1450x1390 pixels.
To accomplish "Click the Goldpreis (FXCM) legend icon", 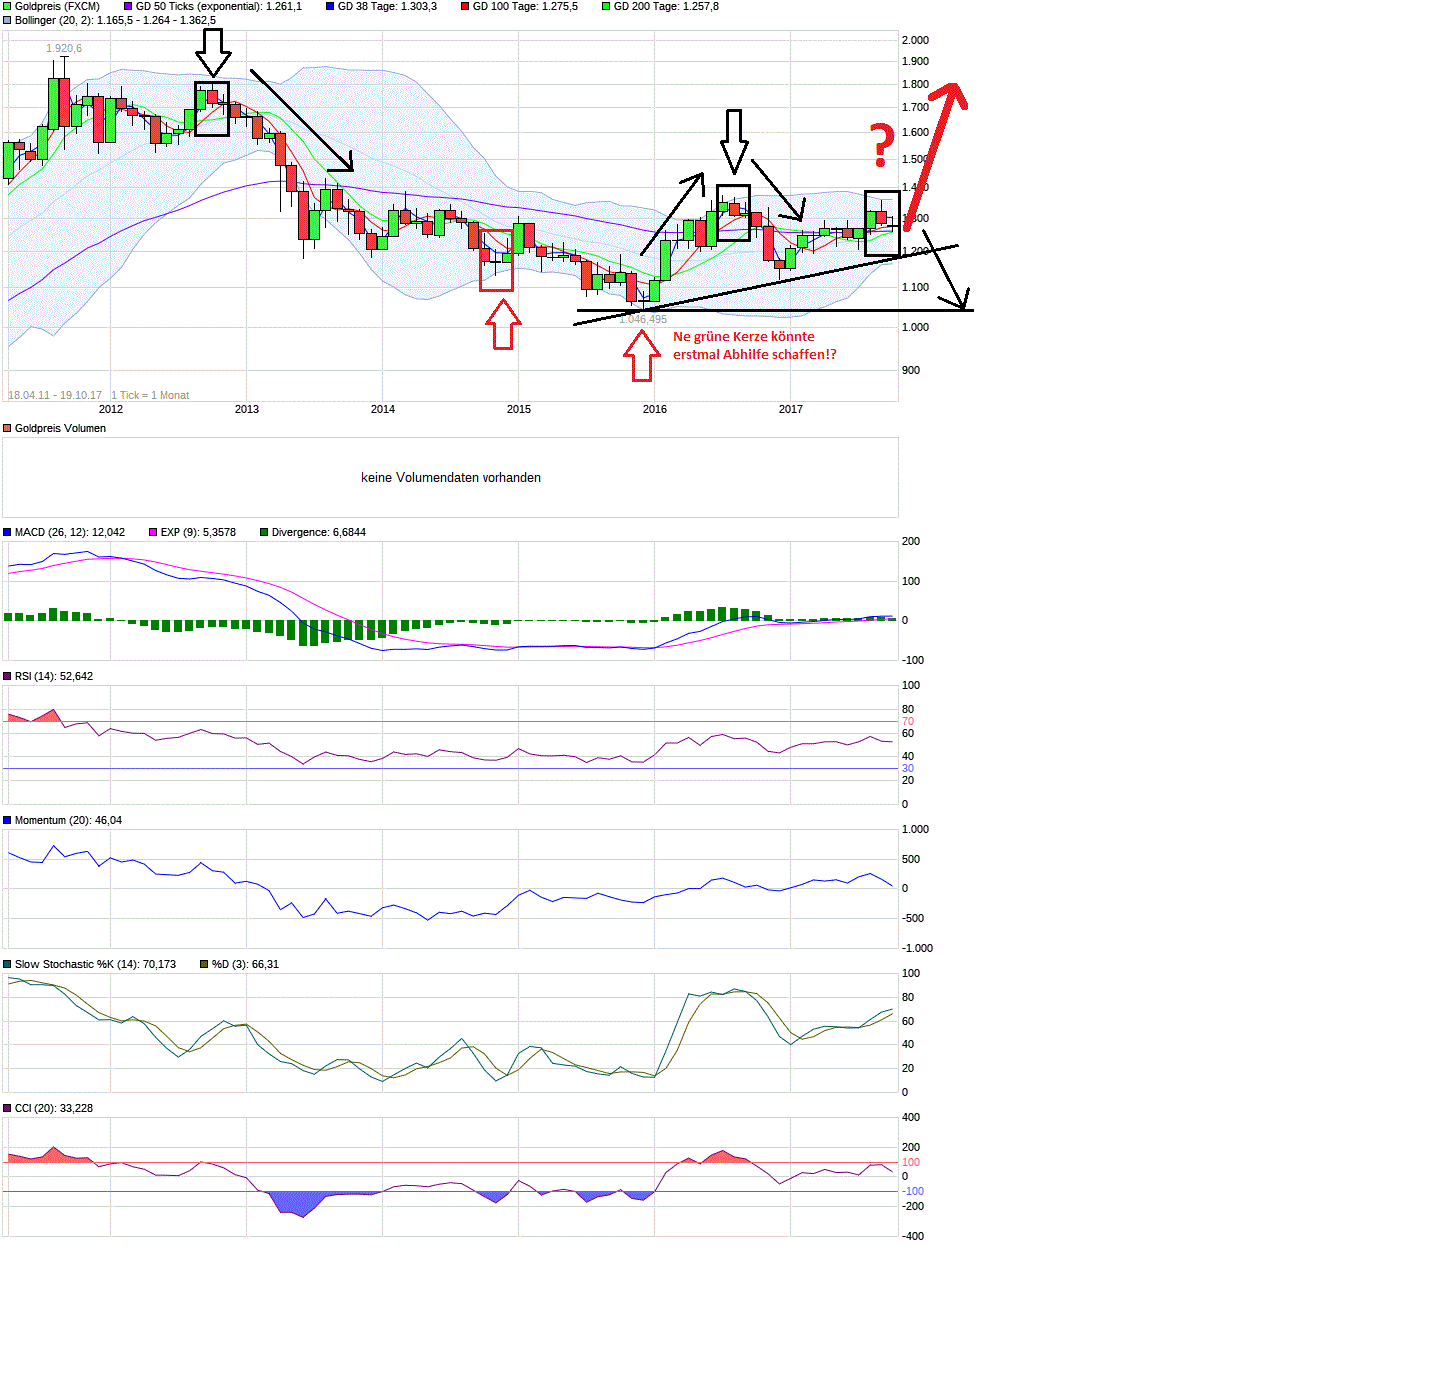I will (x=7, y=6).
